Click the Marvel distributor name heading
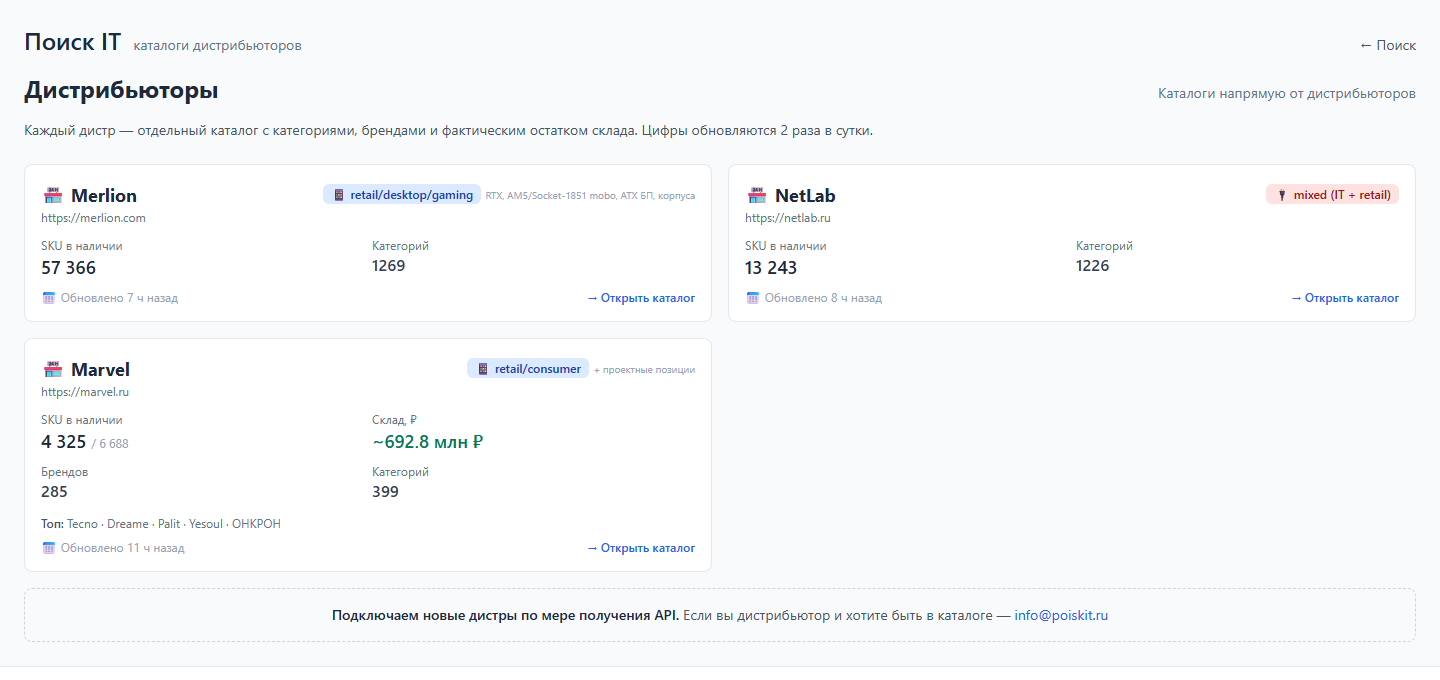The height and width of the screenshot is (680, 1440). 100,370
